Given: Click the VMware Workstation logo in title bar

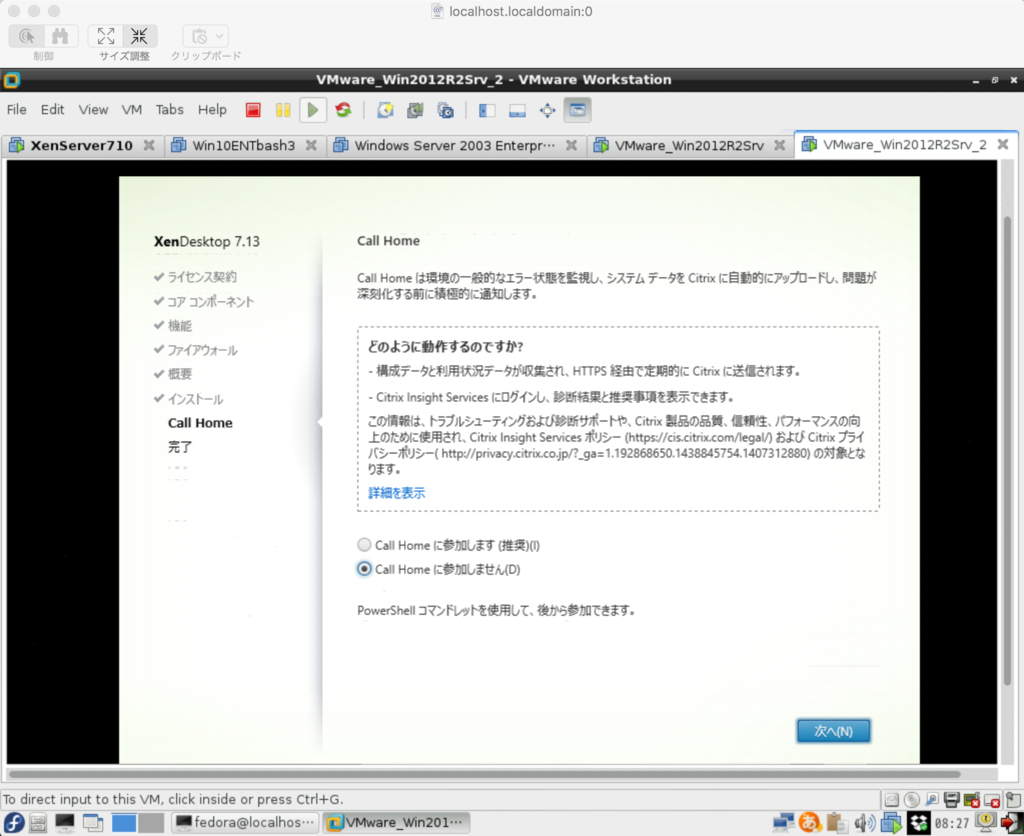Looking at the screenshot, I should click(x=12, y=80).
